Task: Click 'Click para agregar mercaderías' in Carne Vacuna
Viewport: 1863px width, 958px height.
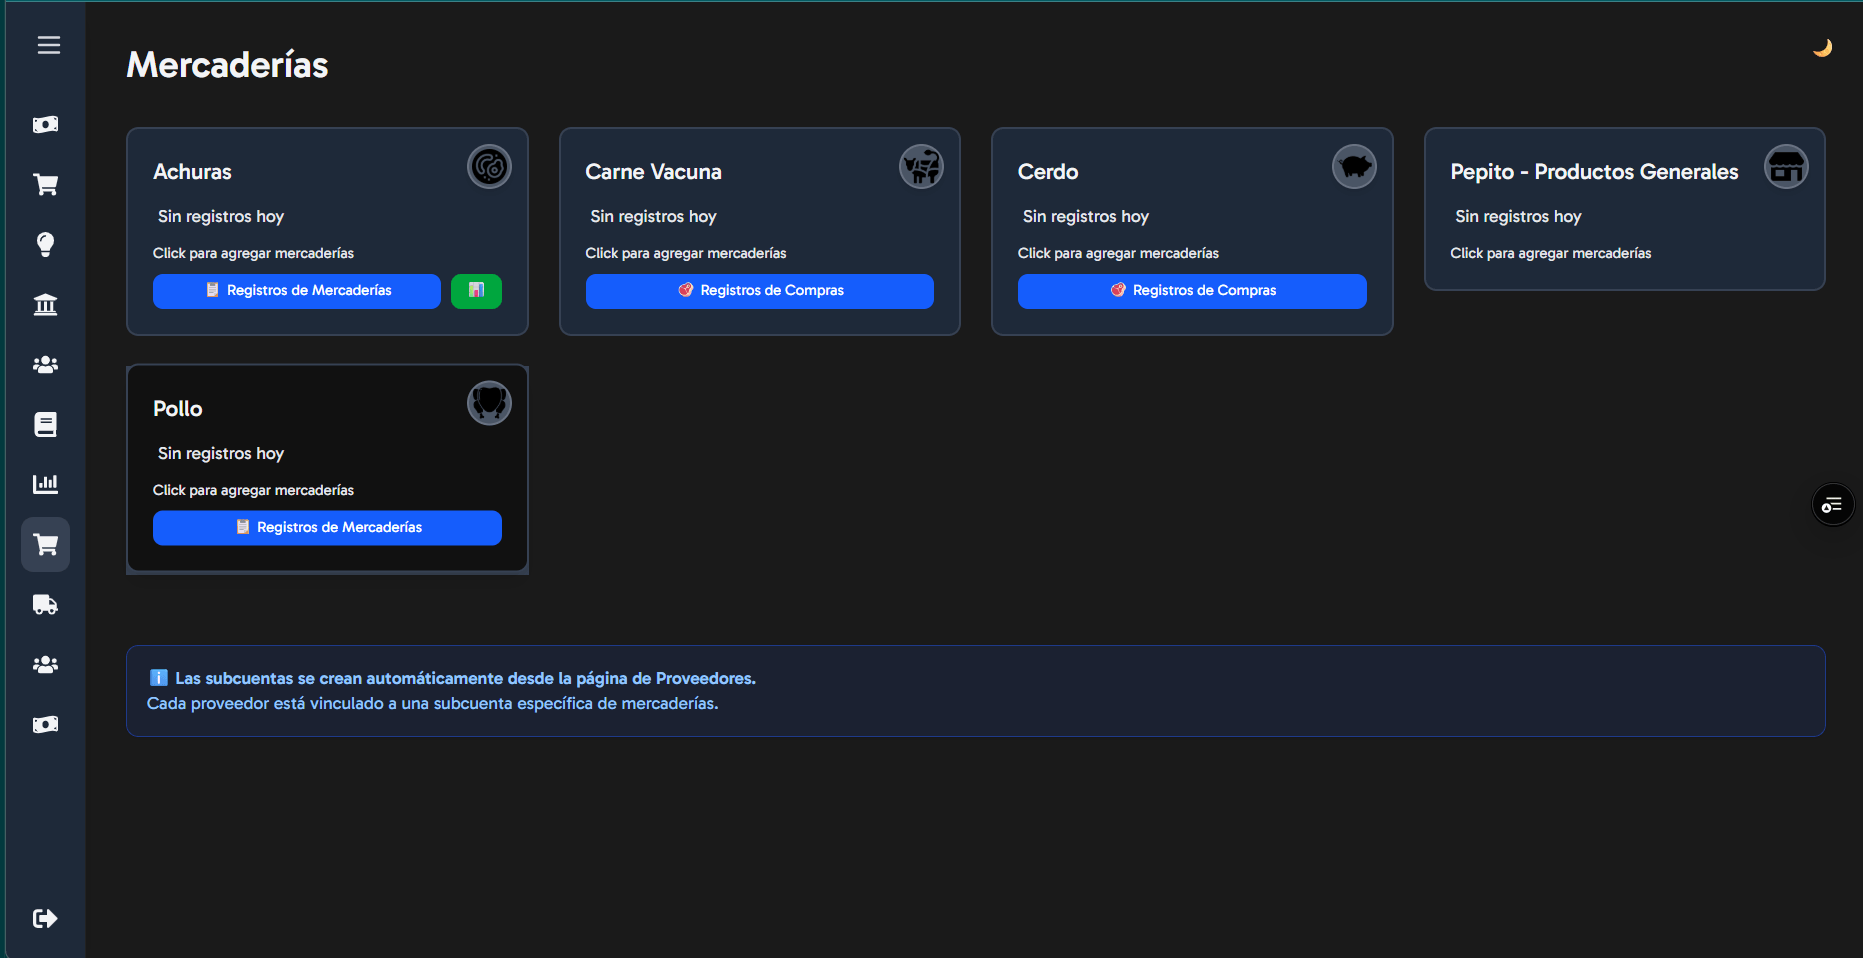Action: coord(686,254)
